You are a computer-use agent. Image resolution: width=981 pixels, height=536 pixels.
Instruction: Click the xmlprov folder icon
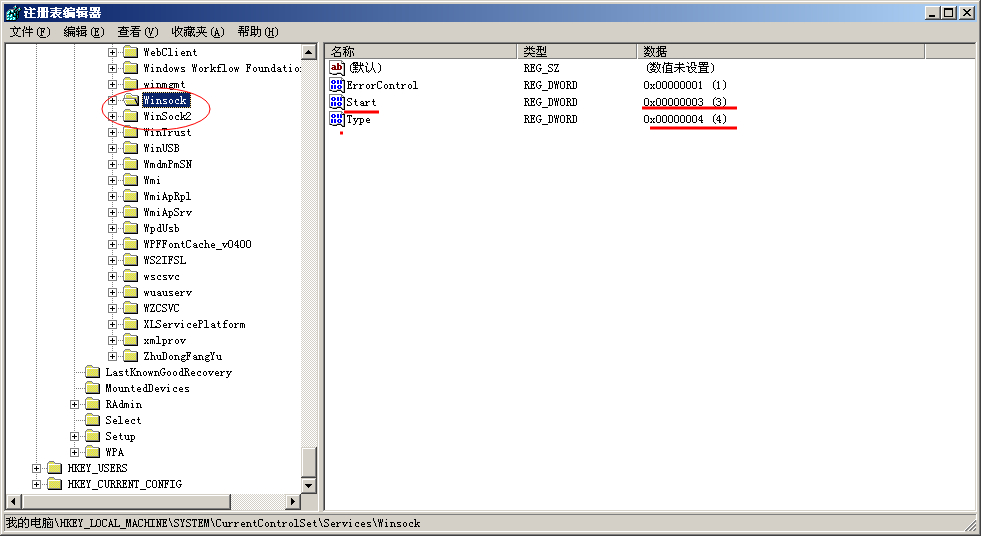[131, 341]
